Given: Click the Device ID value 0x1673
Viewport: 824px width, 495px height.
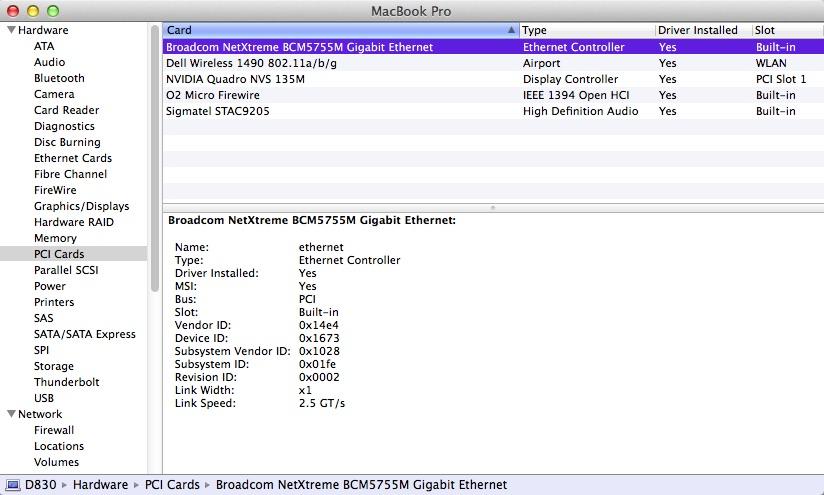Looking at the screenshot, I should [x=319, y=338].
